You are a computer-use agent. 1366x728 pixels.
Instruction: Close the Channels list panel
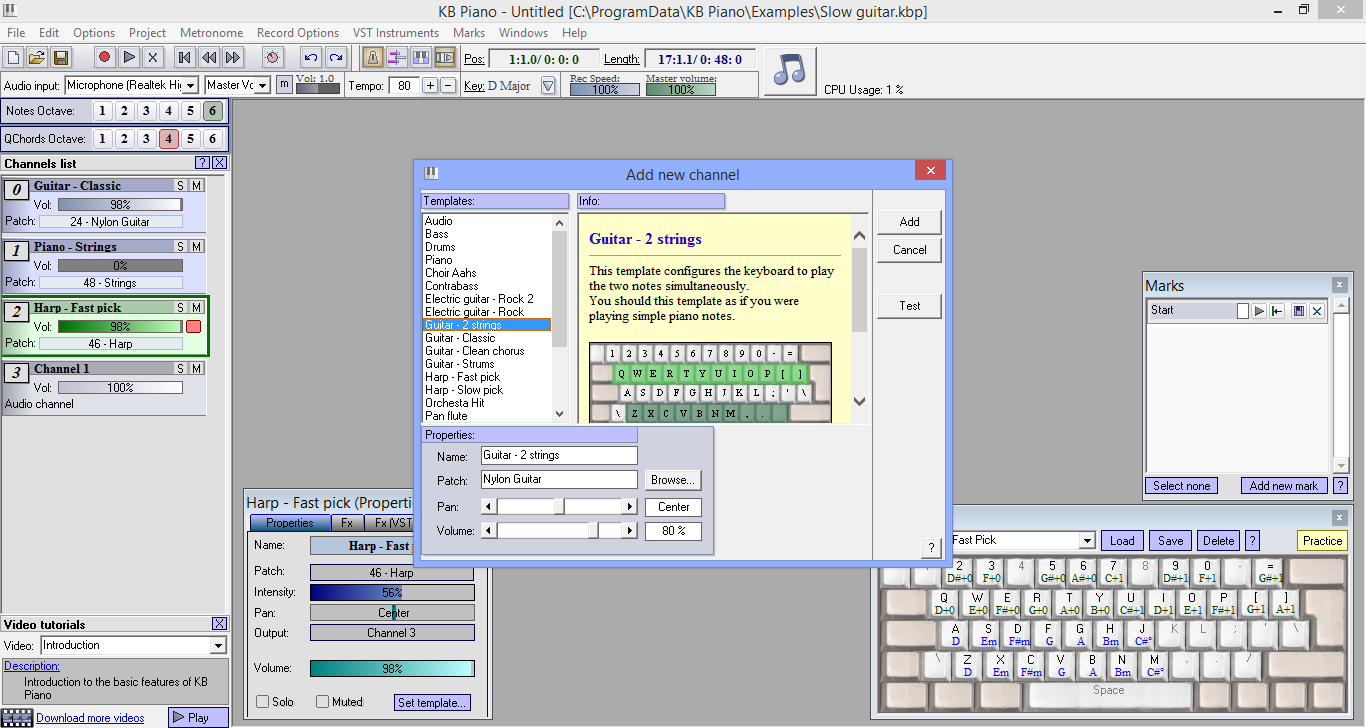point(220,163)
